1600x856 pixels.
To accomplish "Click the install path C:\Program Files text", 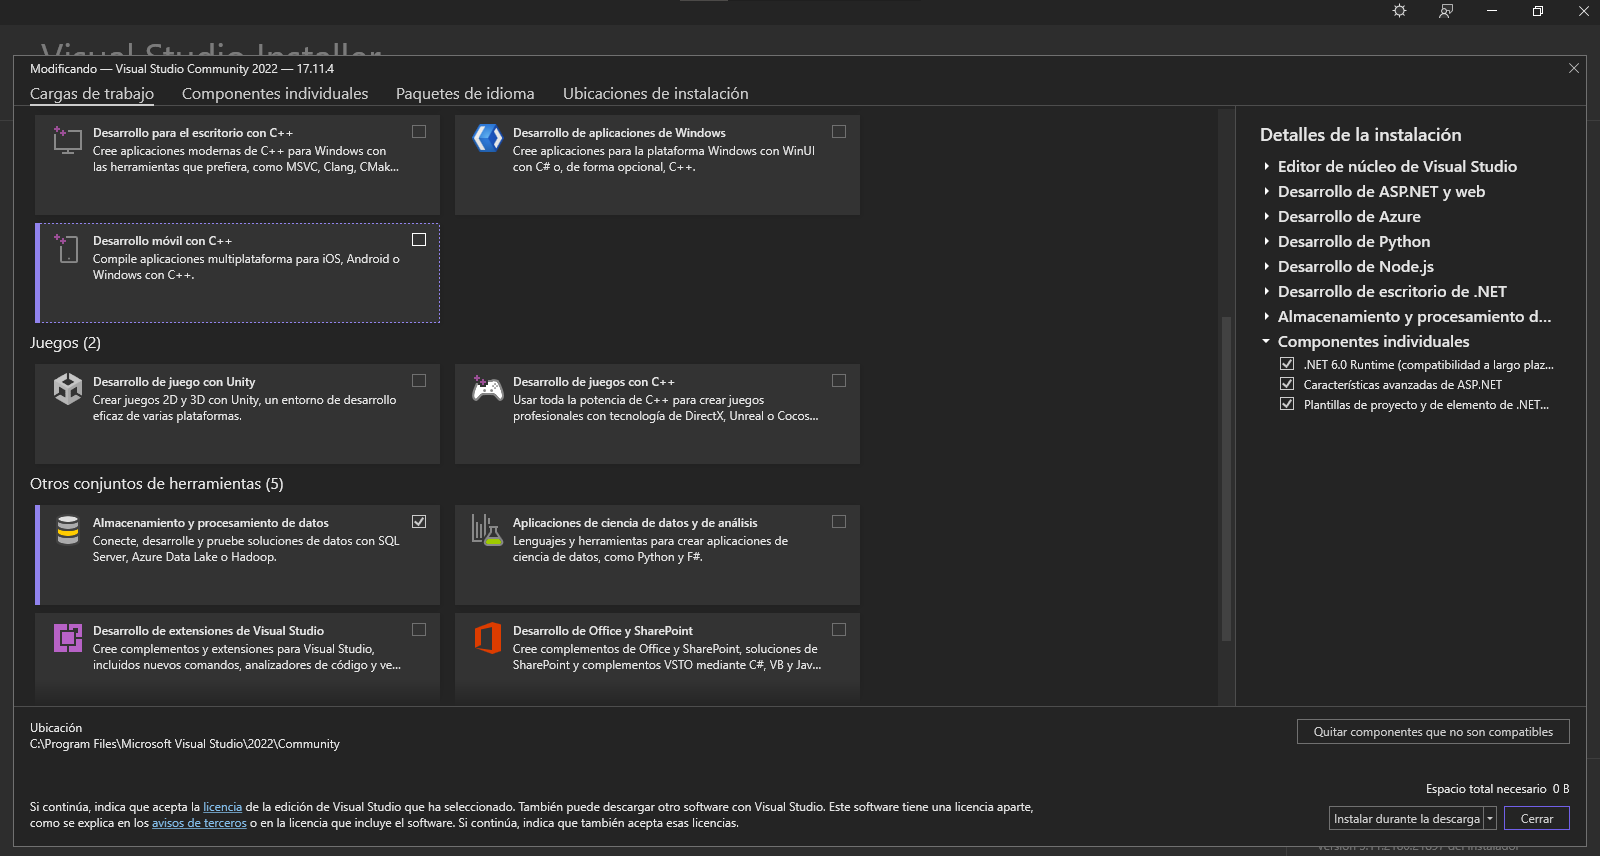I will tap(185, 744).
